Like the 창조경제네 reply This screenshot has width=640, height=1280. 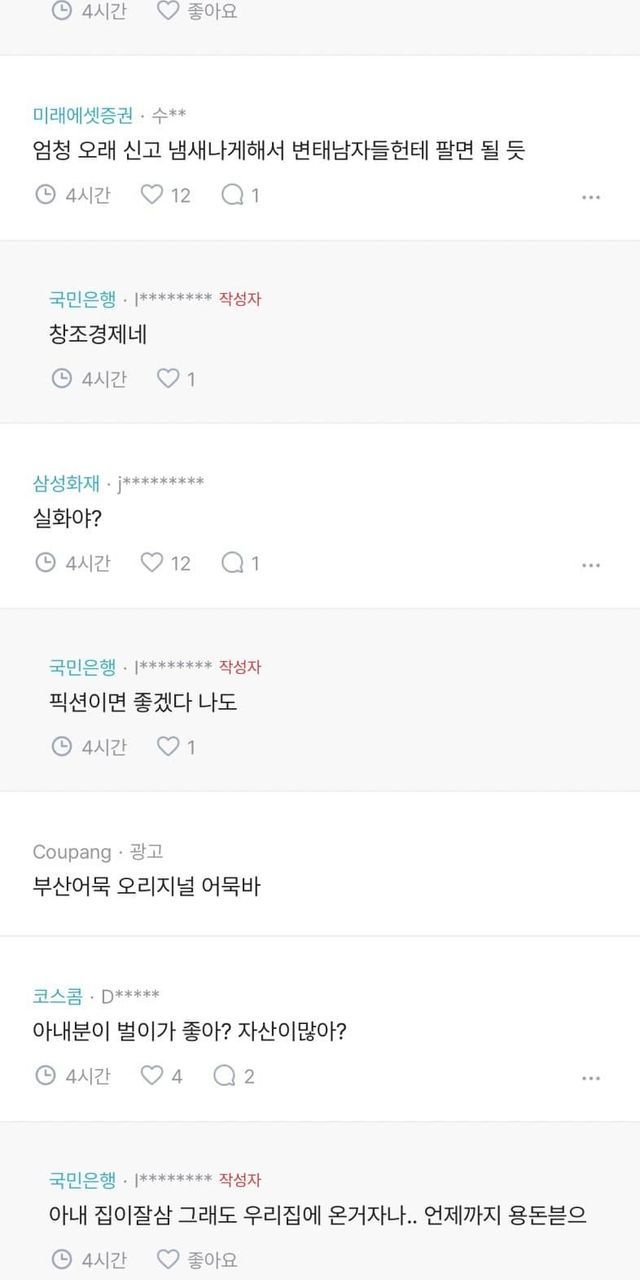169,379
